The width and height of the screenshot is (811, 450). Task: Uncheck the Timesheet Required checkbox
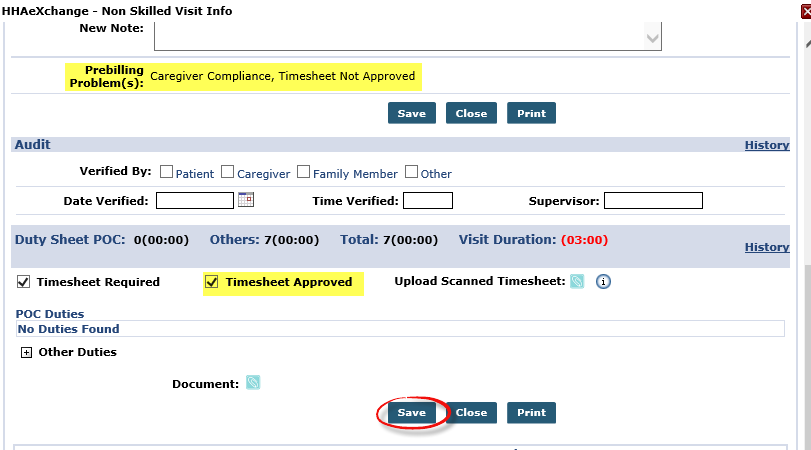click(23, 282)
